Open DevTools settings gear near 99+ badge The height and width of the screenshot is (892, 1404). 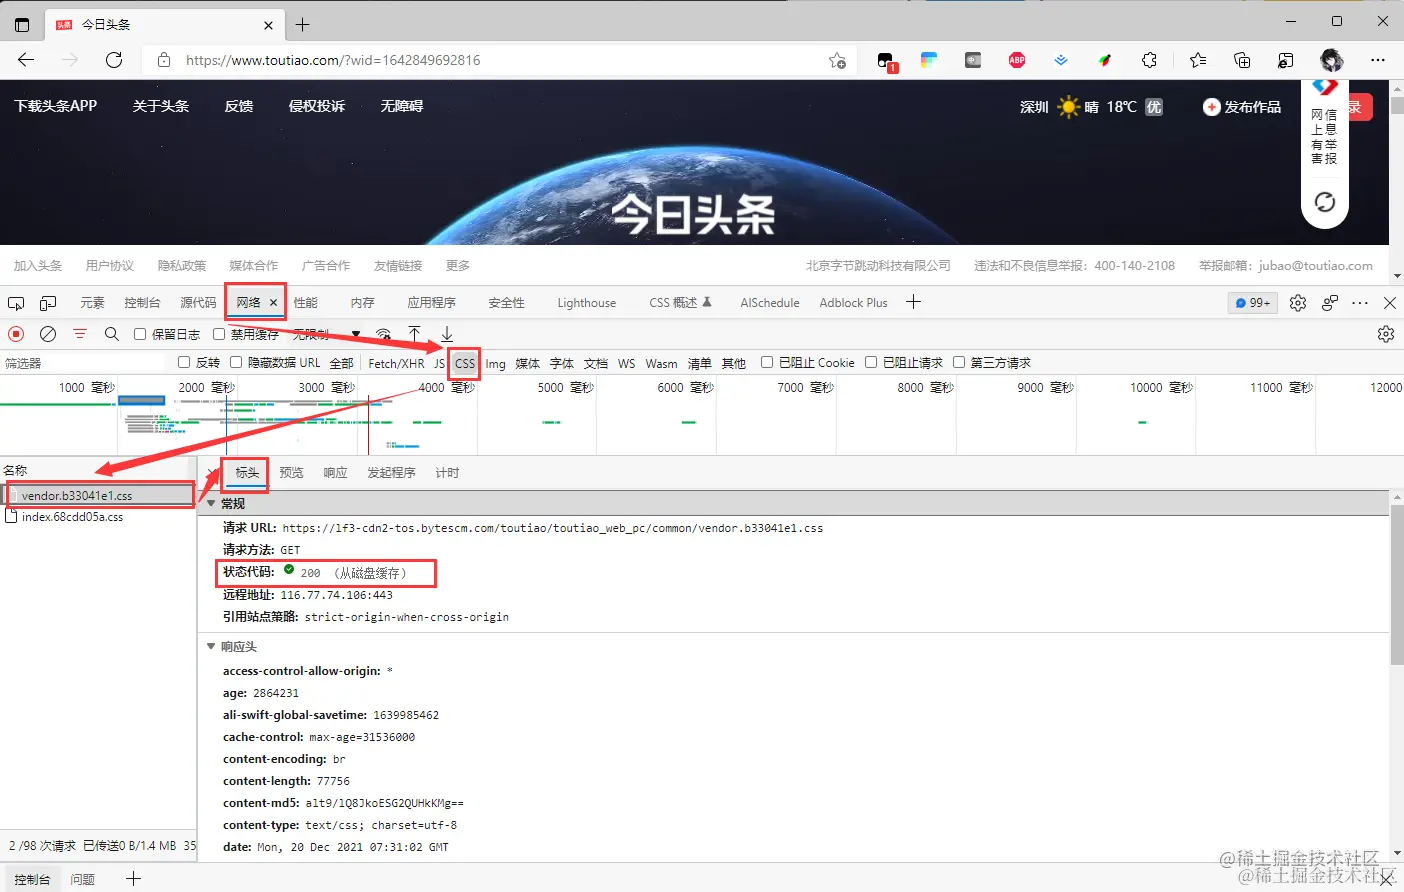pos(1298,303)
